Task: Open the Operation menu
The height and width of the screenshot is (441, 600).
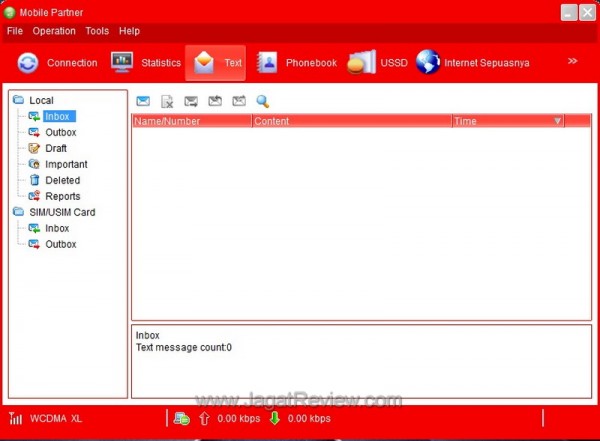Action: pos(54,31)
